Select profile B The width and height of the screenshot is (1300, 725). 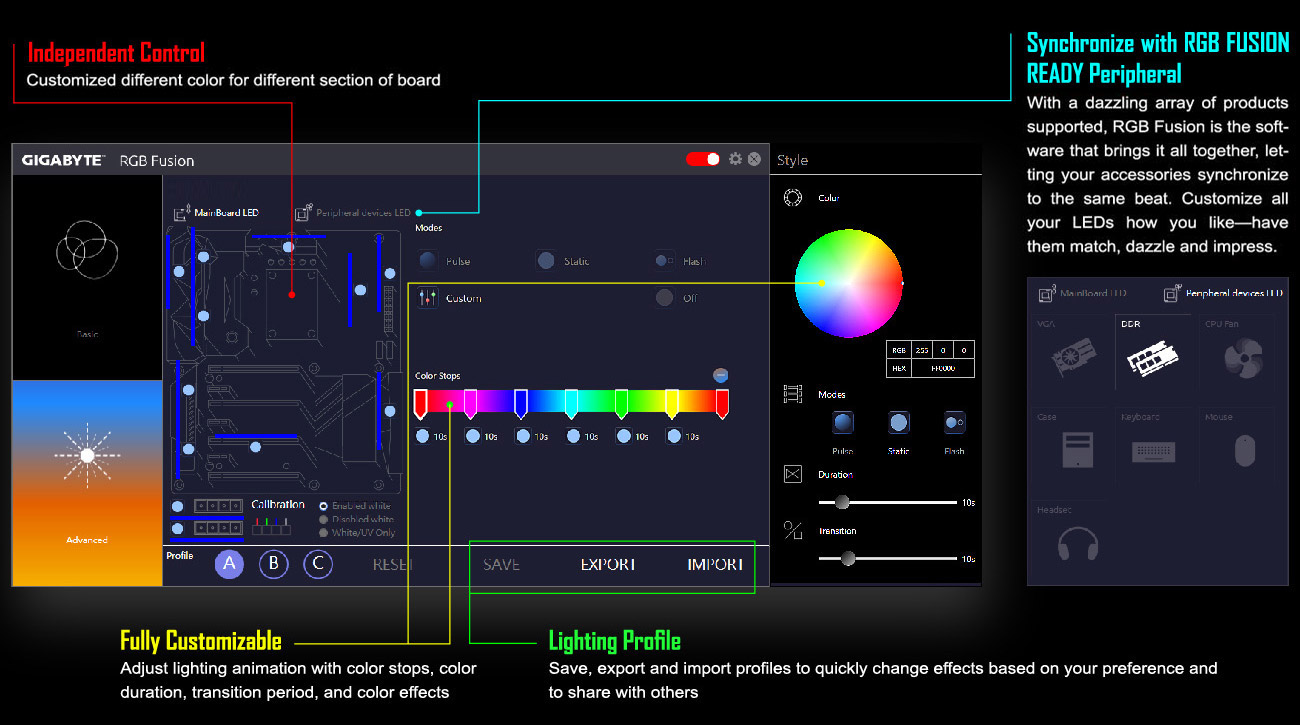pos(273,564)
